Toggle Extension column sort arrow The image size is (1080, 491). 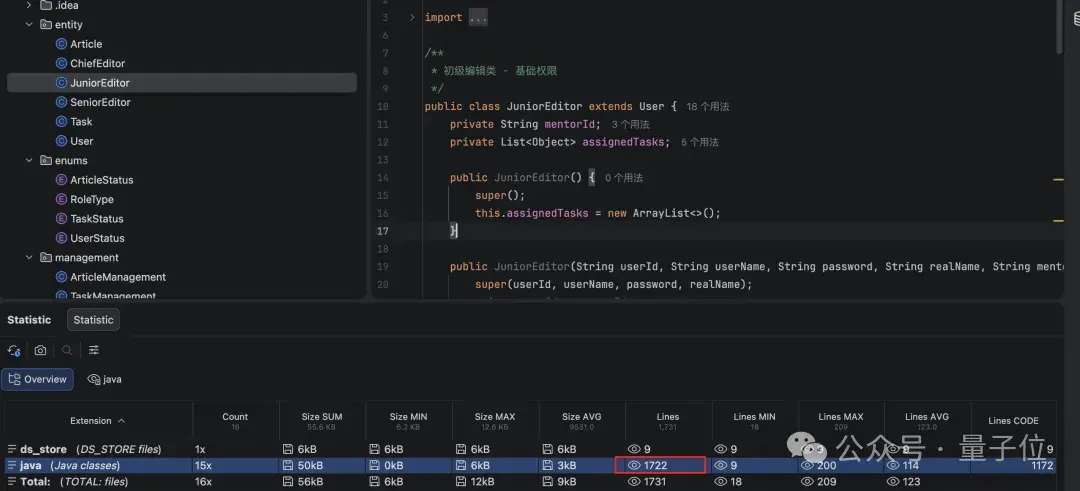click(121, 421)
